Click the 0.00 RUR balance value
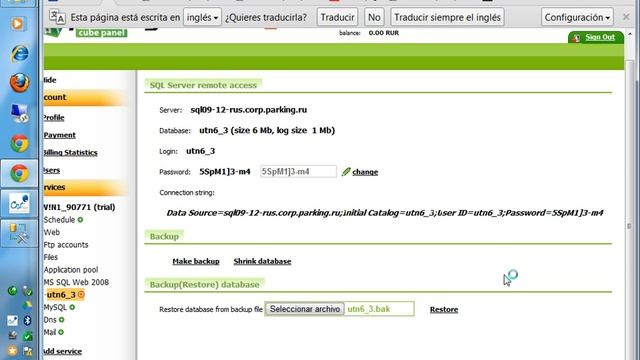The height and width of the screenshot is (360, 640). click(x=384, y=33)
